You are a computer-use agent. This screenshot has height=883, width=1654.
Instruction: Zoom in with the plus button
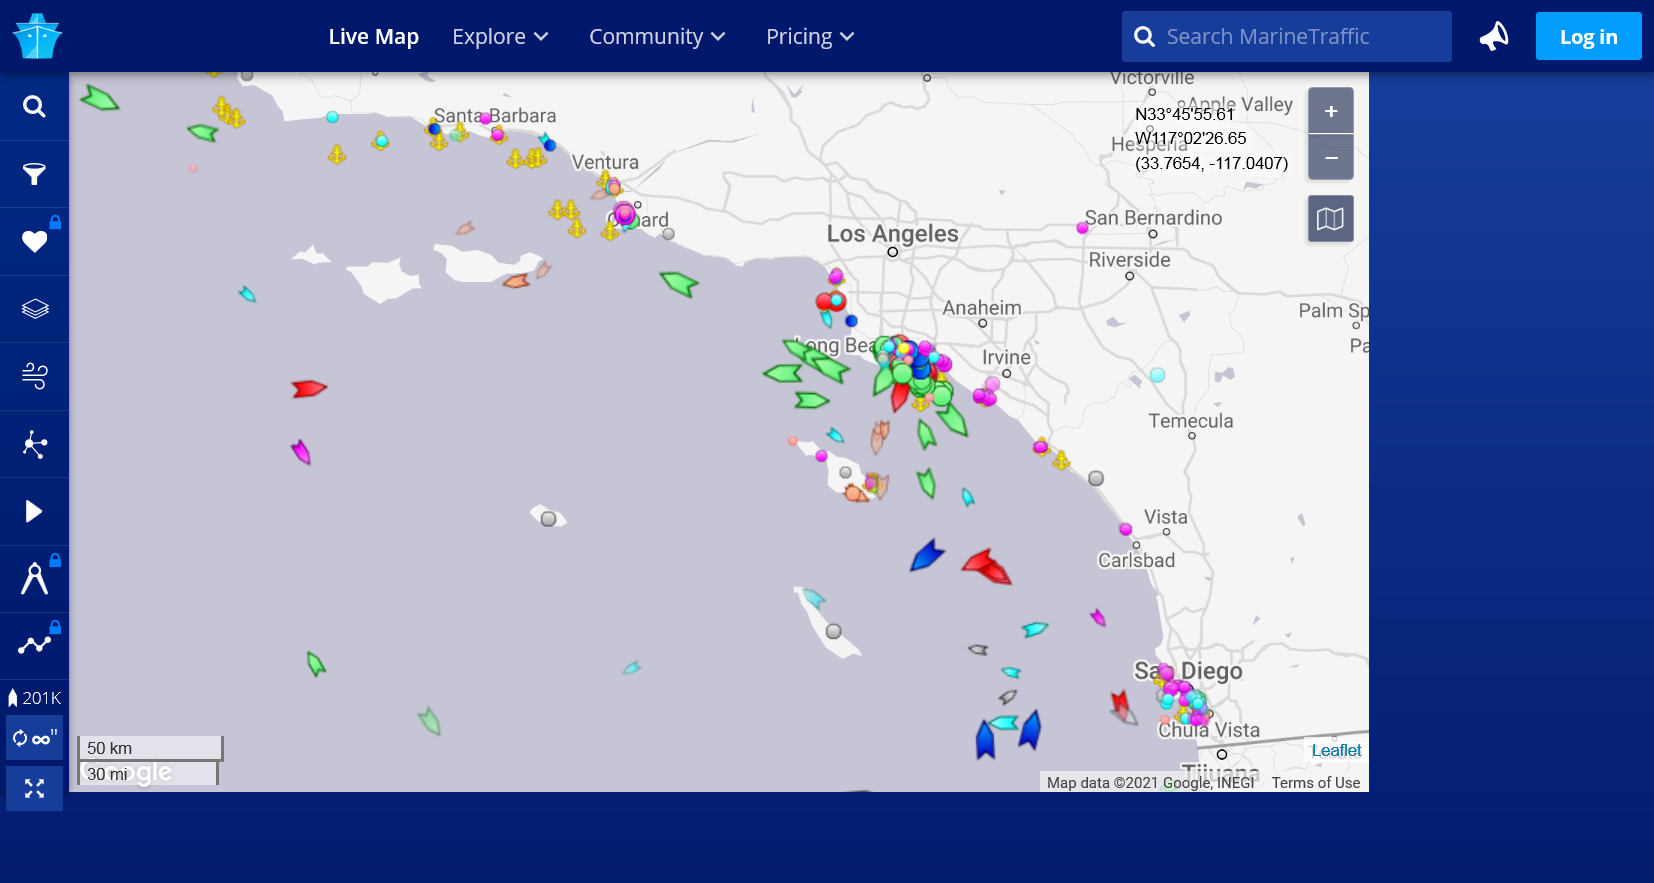pos(1331,111)
